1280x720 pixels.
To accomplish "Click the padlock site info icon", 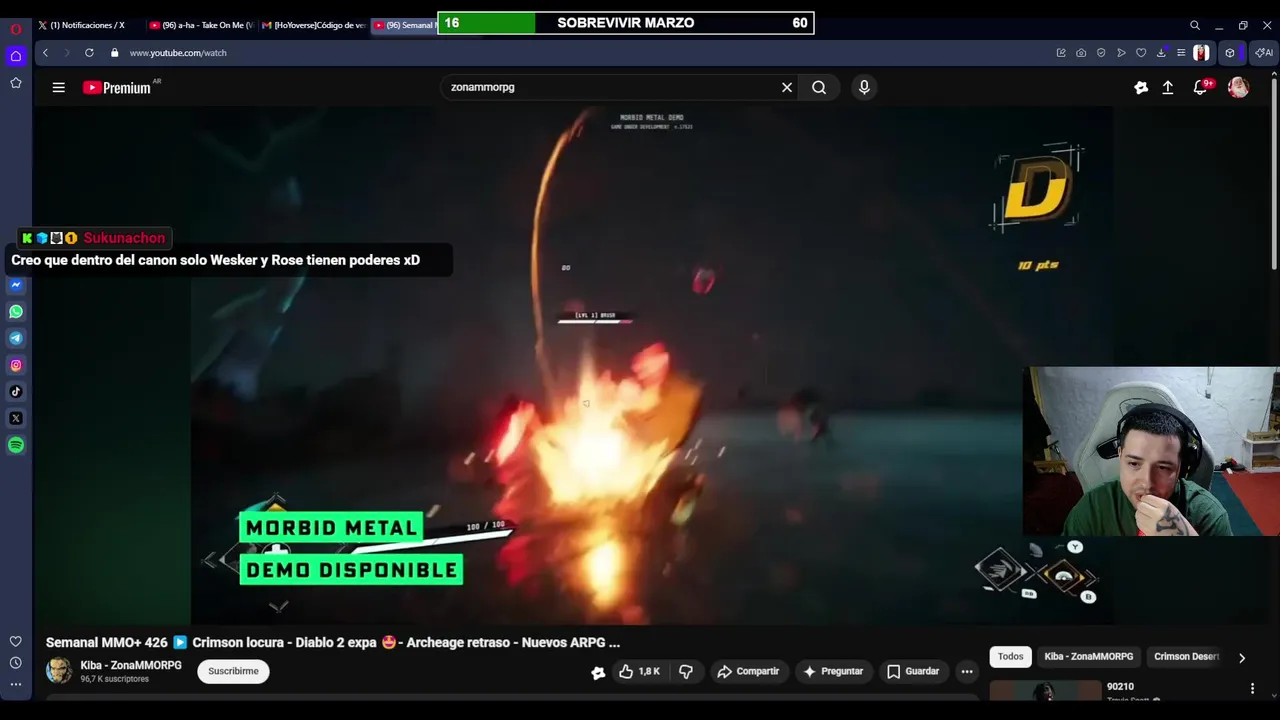I will point(114,53).
